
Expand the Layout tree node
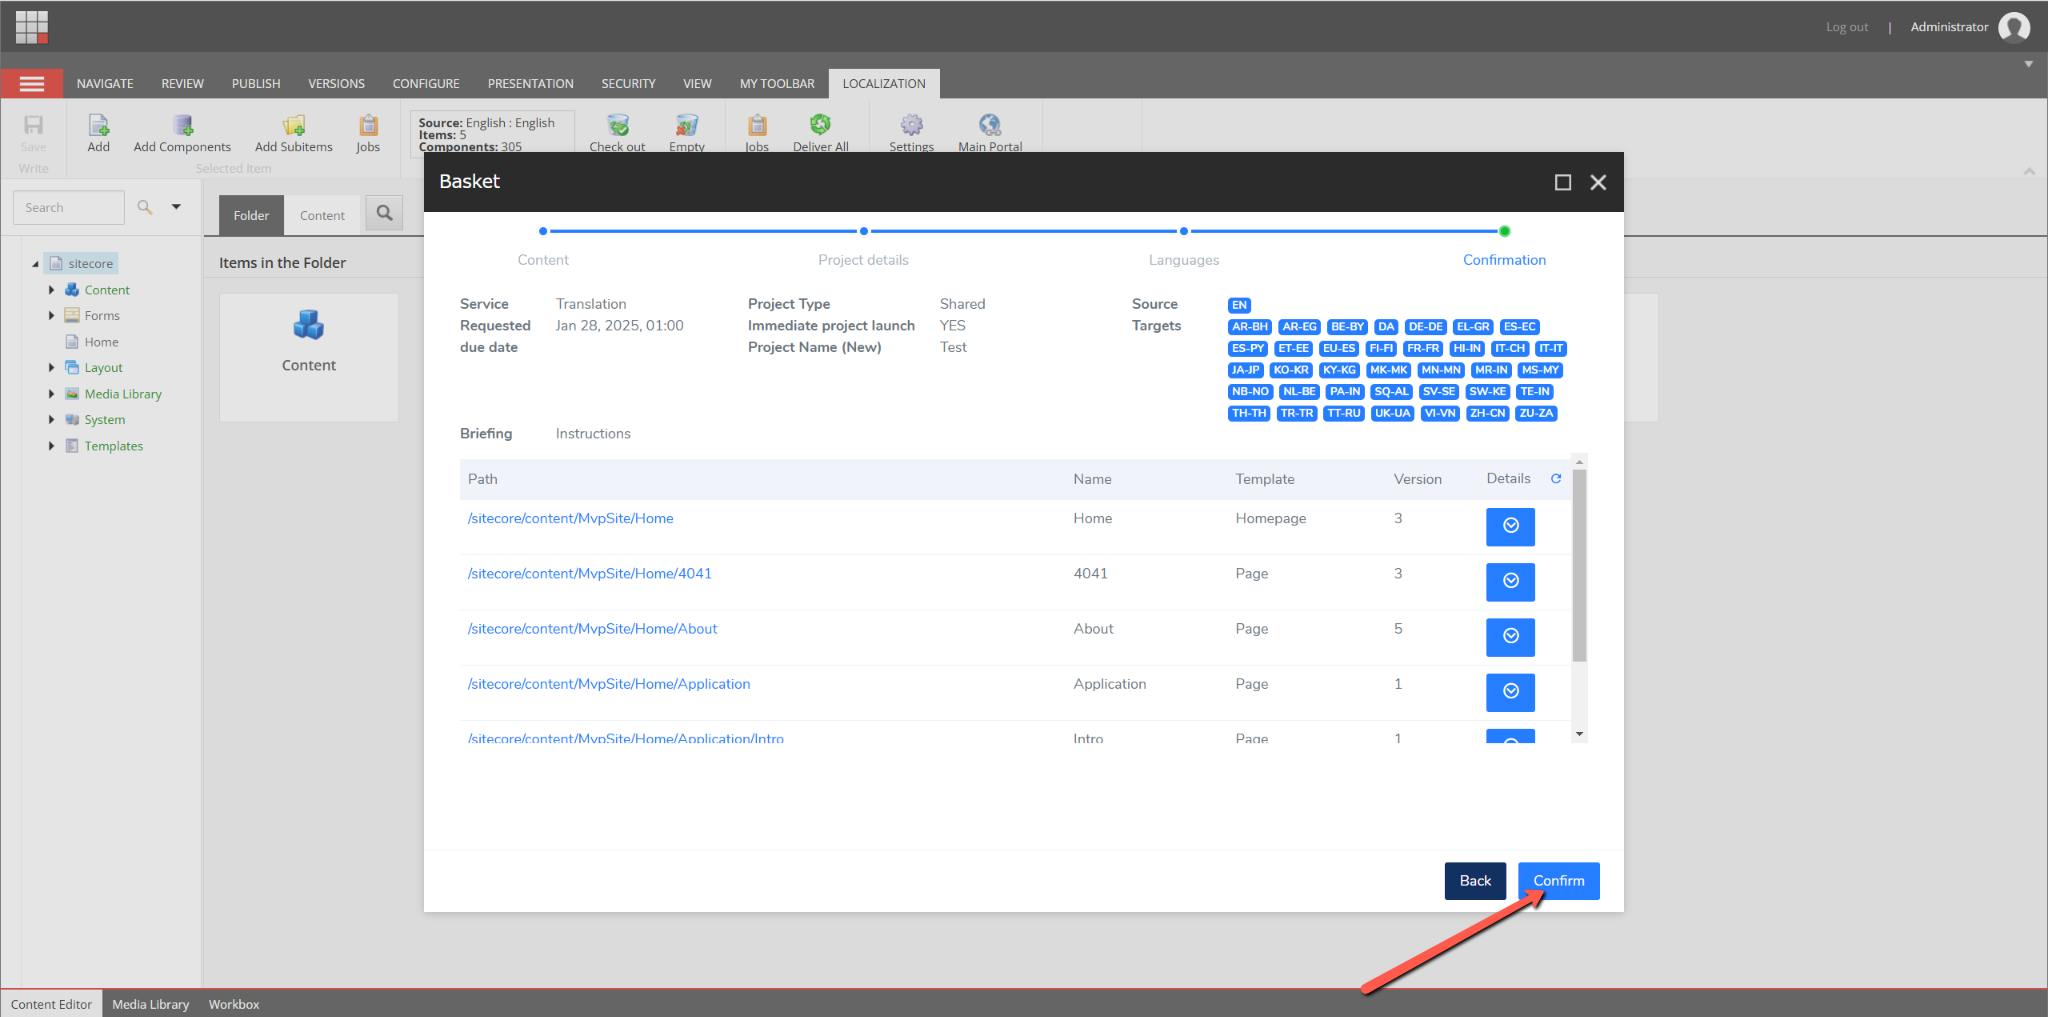pyautogui.click(x=52, y=368)
